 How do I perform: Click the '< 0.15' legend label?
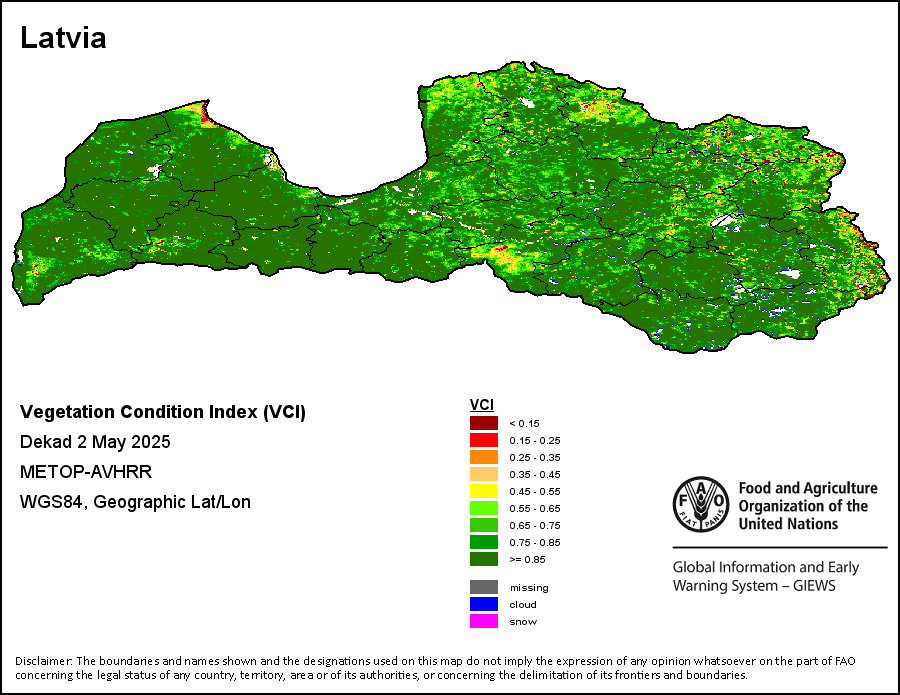[x=525, y=424]
